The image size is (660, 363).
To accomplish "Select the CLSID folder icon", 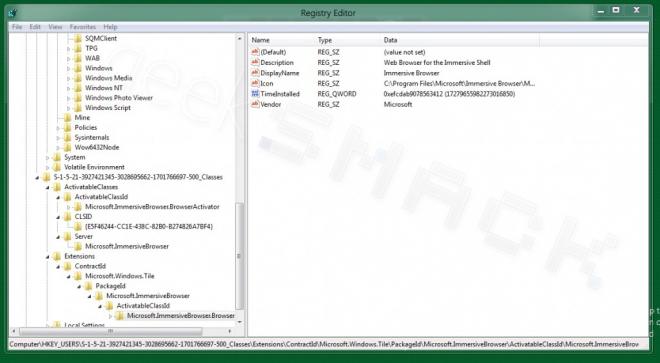I will tap(67, 216).
